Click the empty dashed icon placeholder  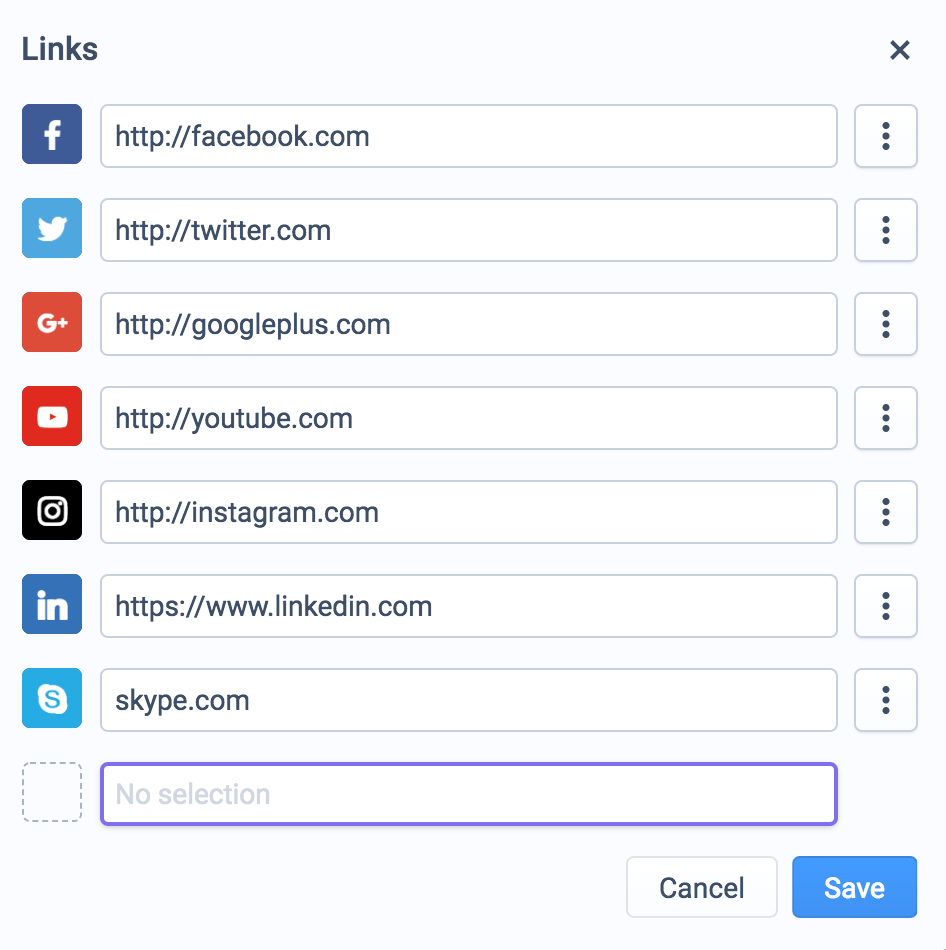[x=52, y=792]
